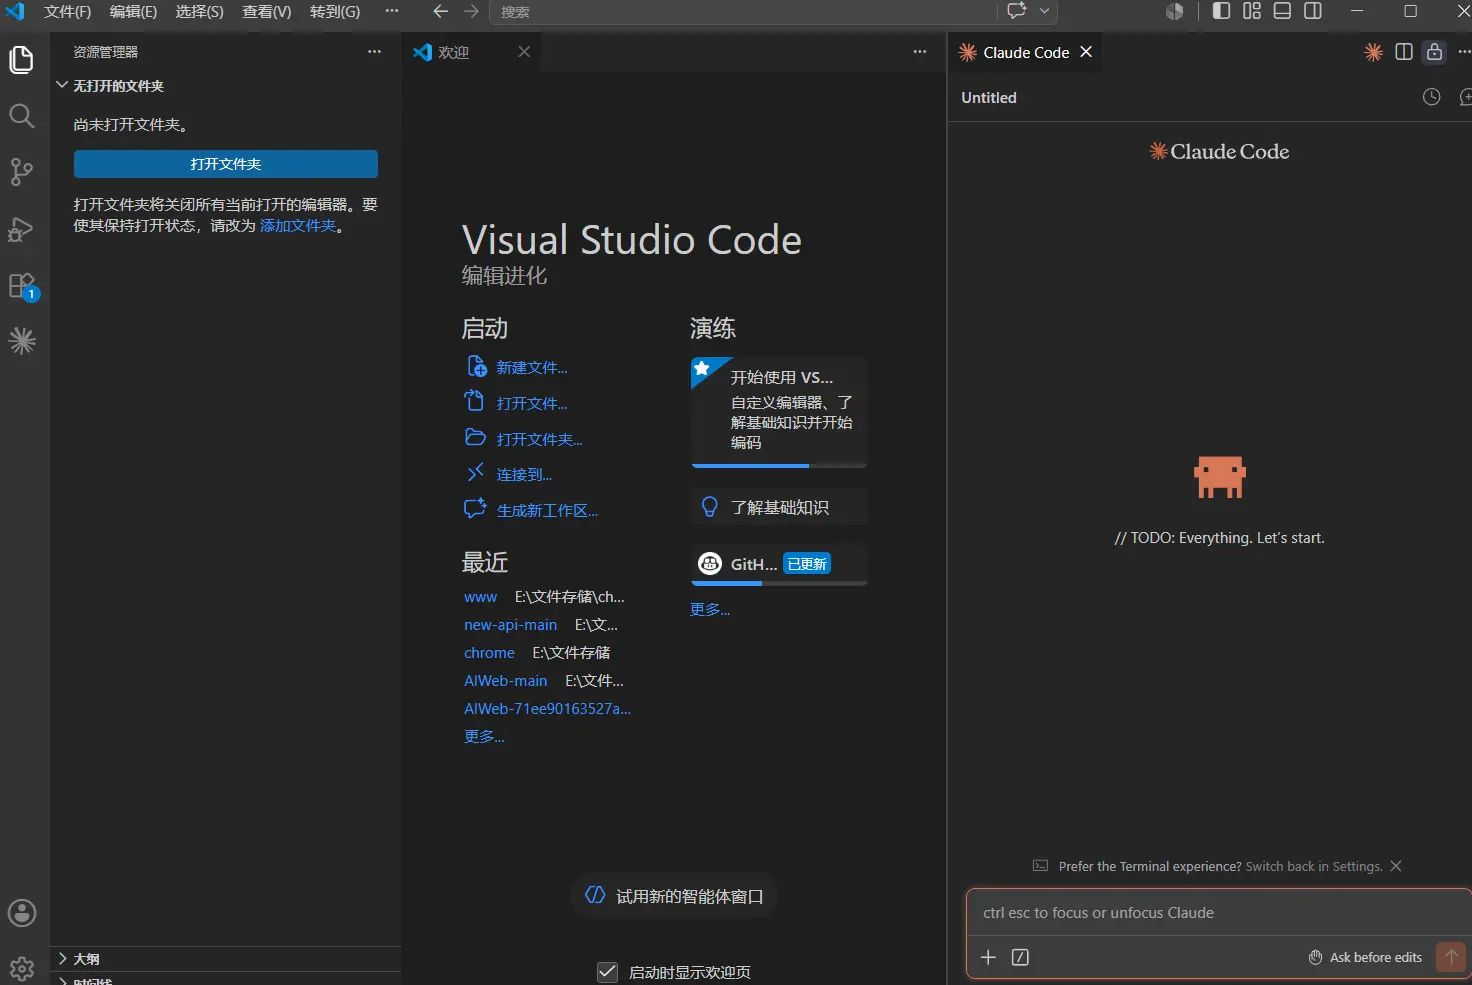
Task: Open the Search view in activity bar
Action: pyautogui.click(x=22, y=116)
